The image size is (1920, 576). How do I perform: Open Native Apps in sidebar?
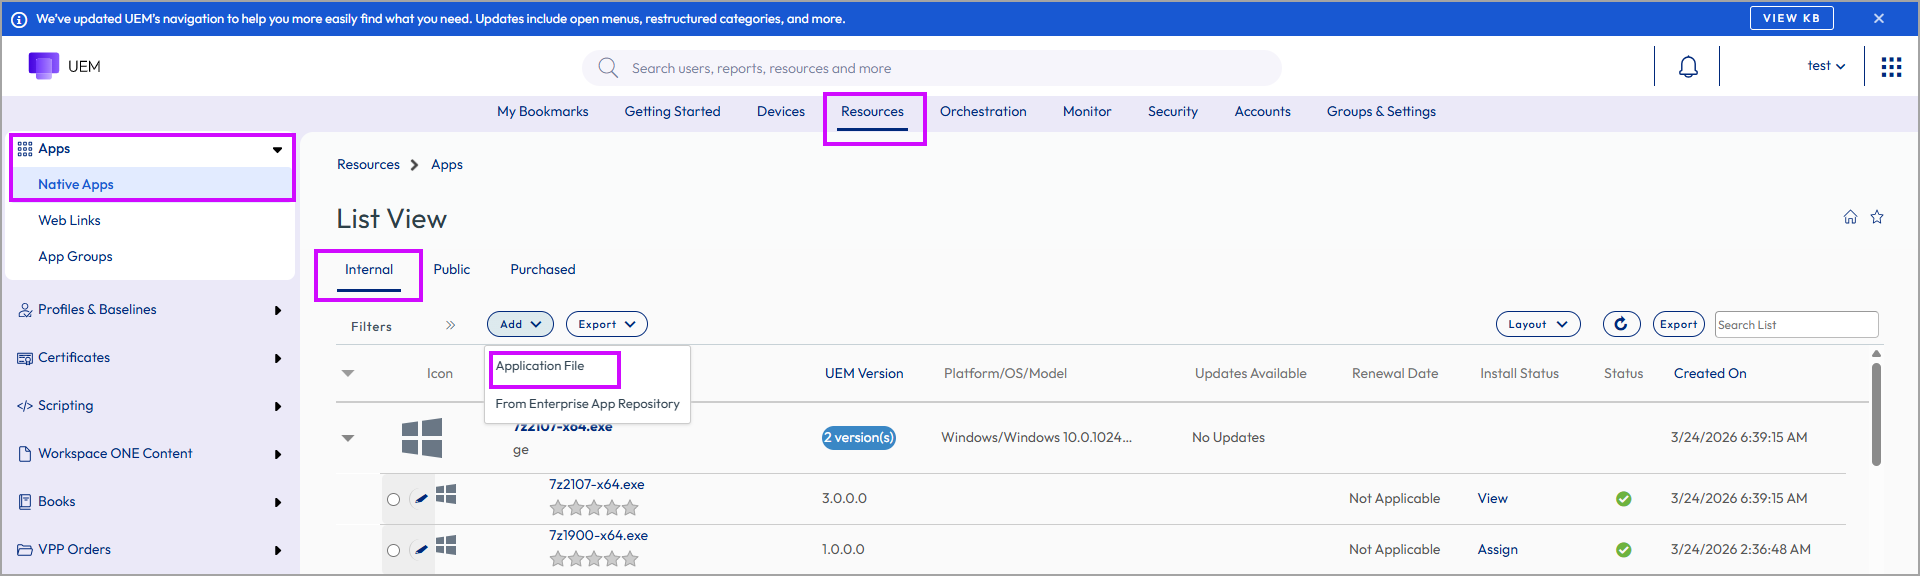click(x=76, y=185)
